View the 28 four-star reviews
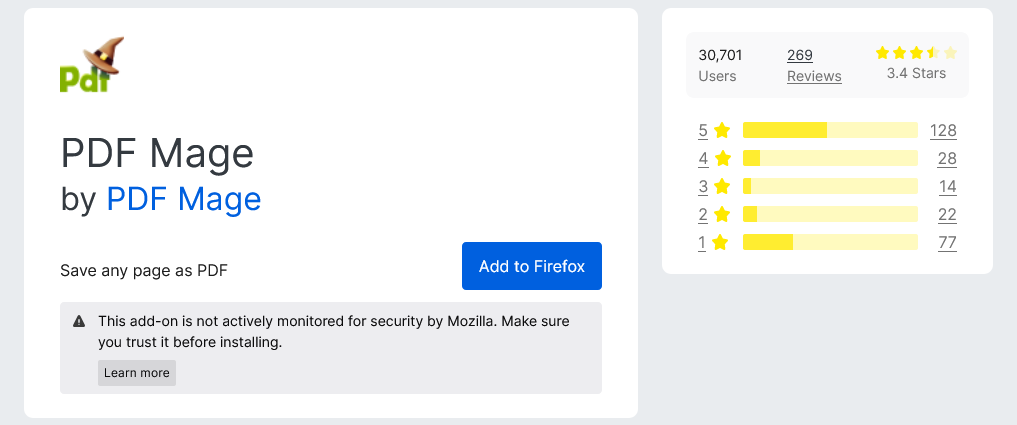This screenshot has width=1017, height=425. pyautogui.click(x=947, y=158)
